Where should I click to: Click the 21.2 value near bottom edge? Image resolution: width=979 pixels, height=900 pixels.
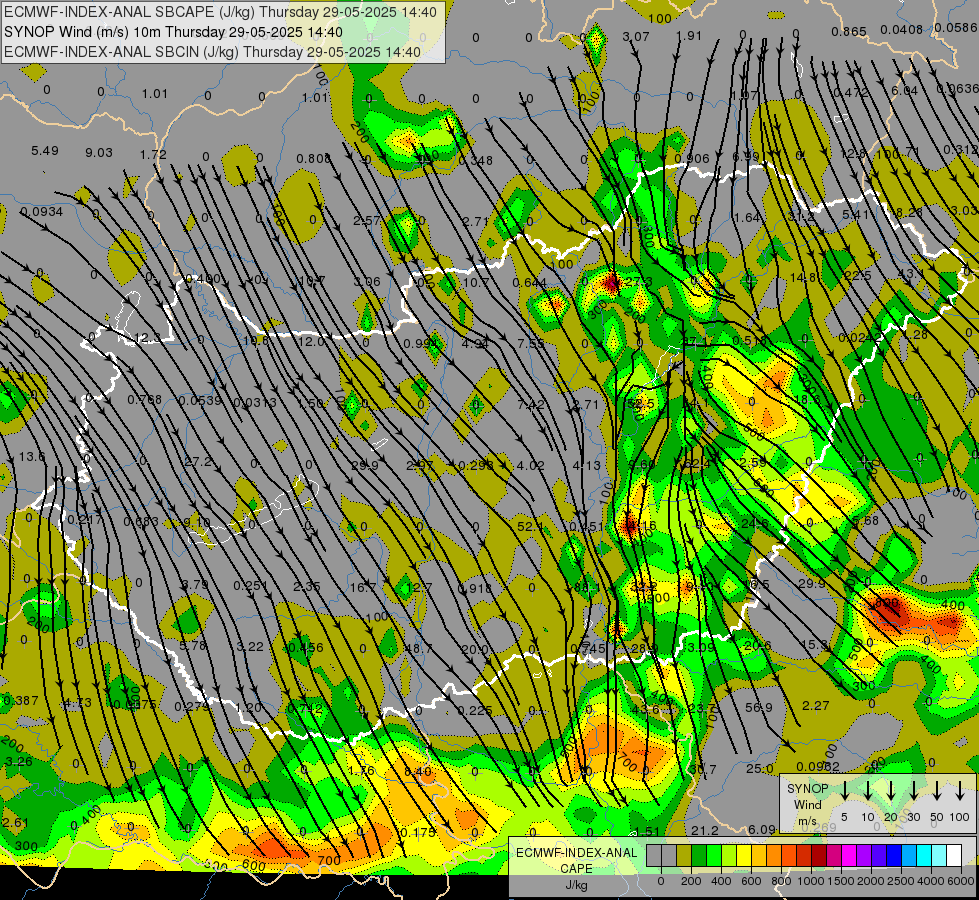(x=705, y=830)
